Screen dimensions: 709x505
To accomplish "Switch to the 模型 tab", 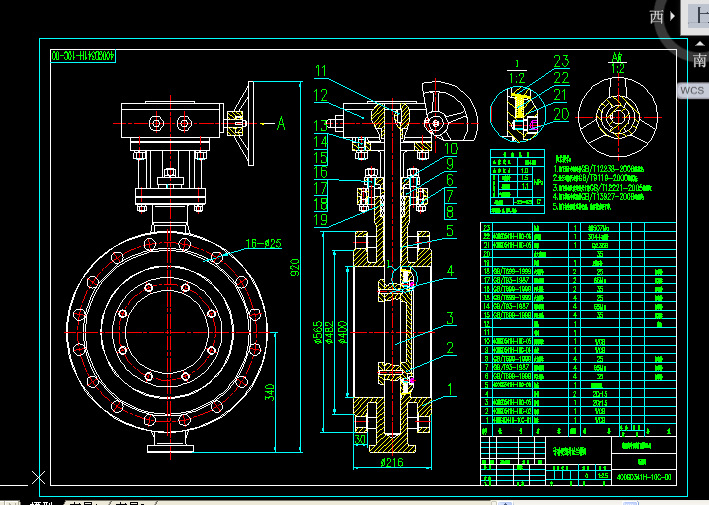I will coord(42,503).
